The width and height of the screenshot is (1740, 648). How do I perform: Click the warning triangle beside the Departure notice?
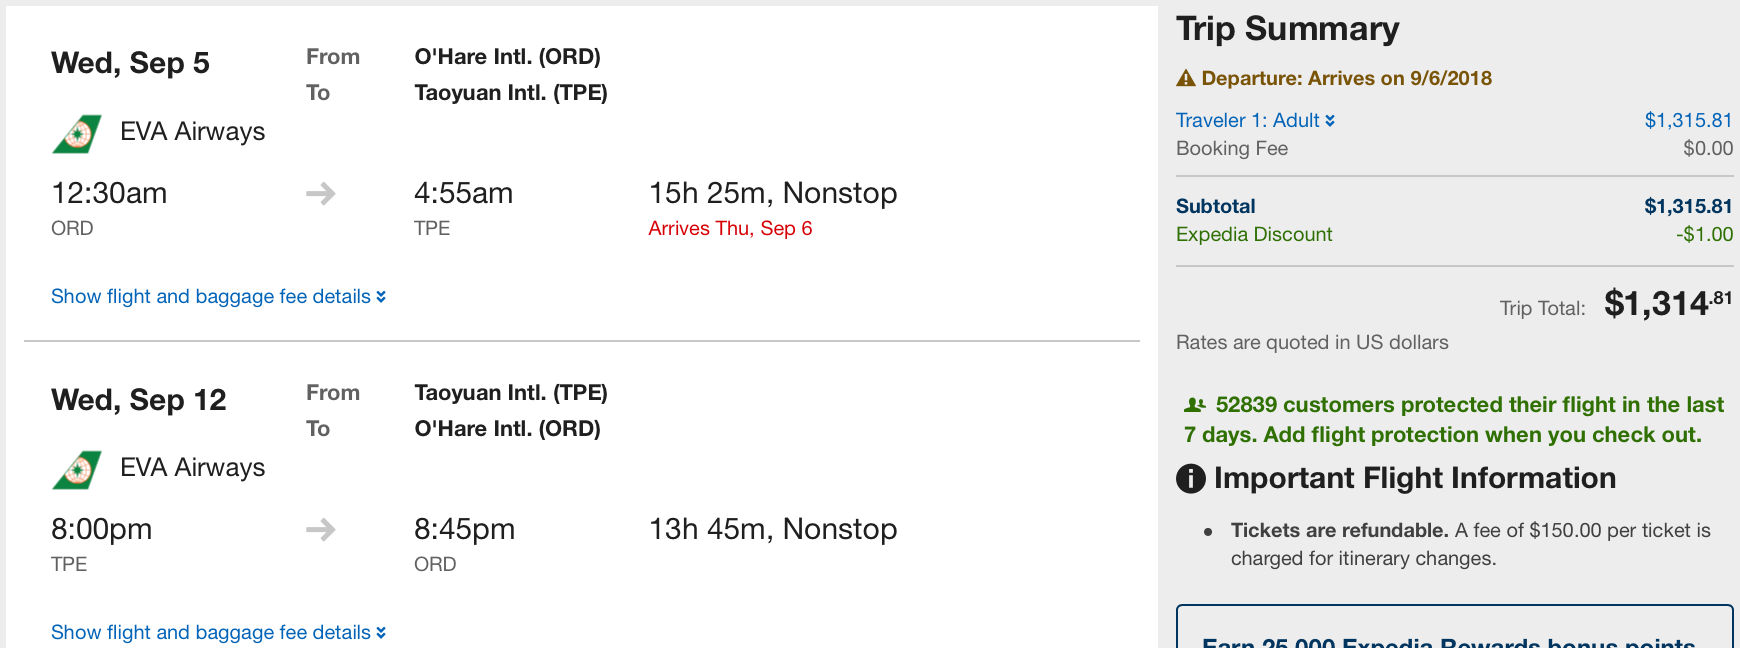tap(1186, 78)
